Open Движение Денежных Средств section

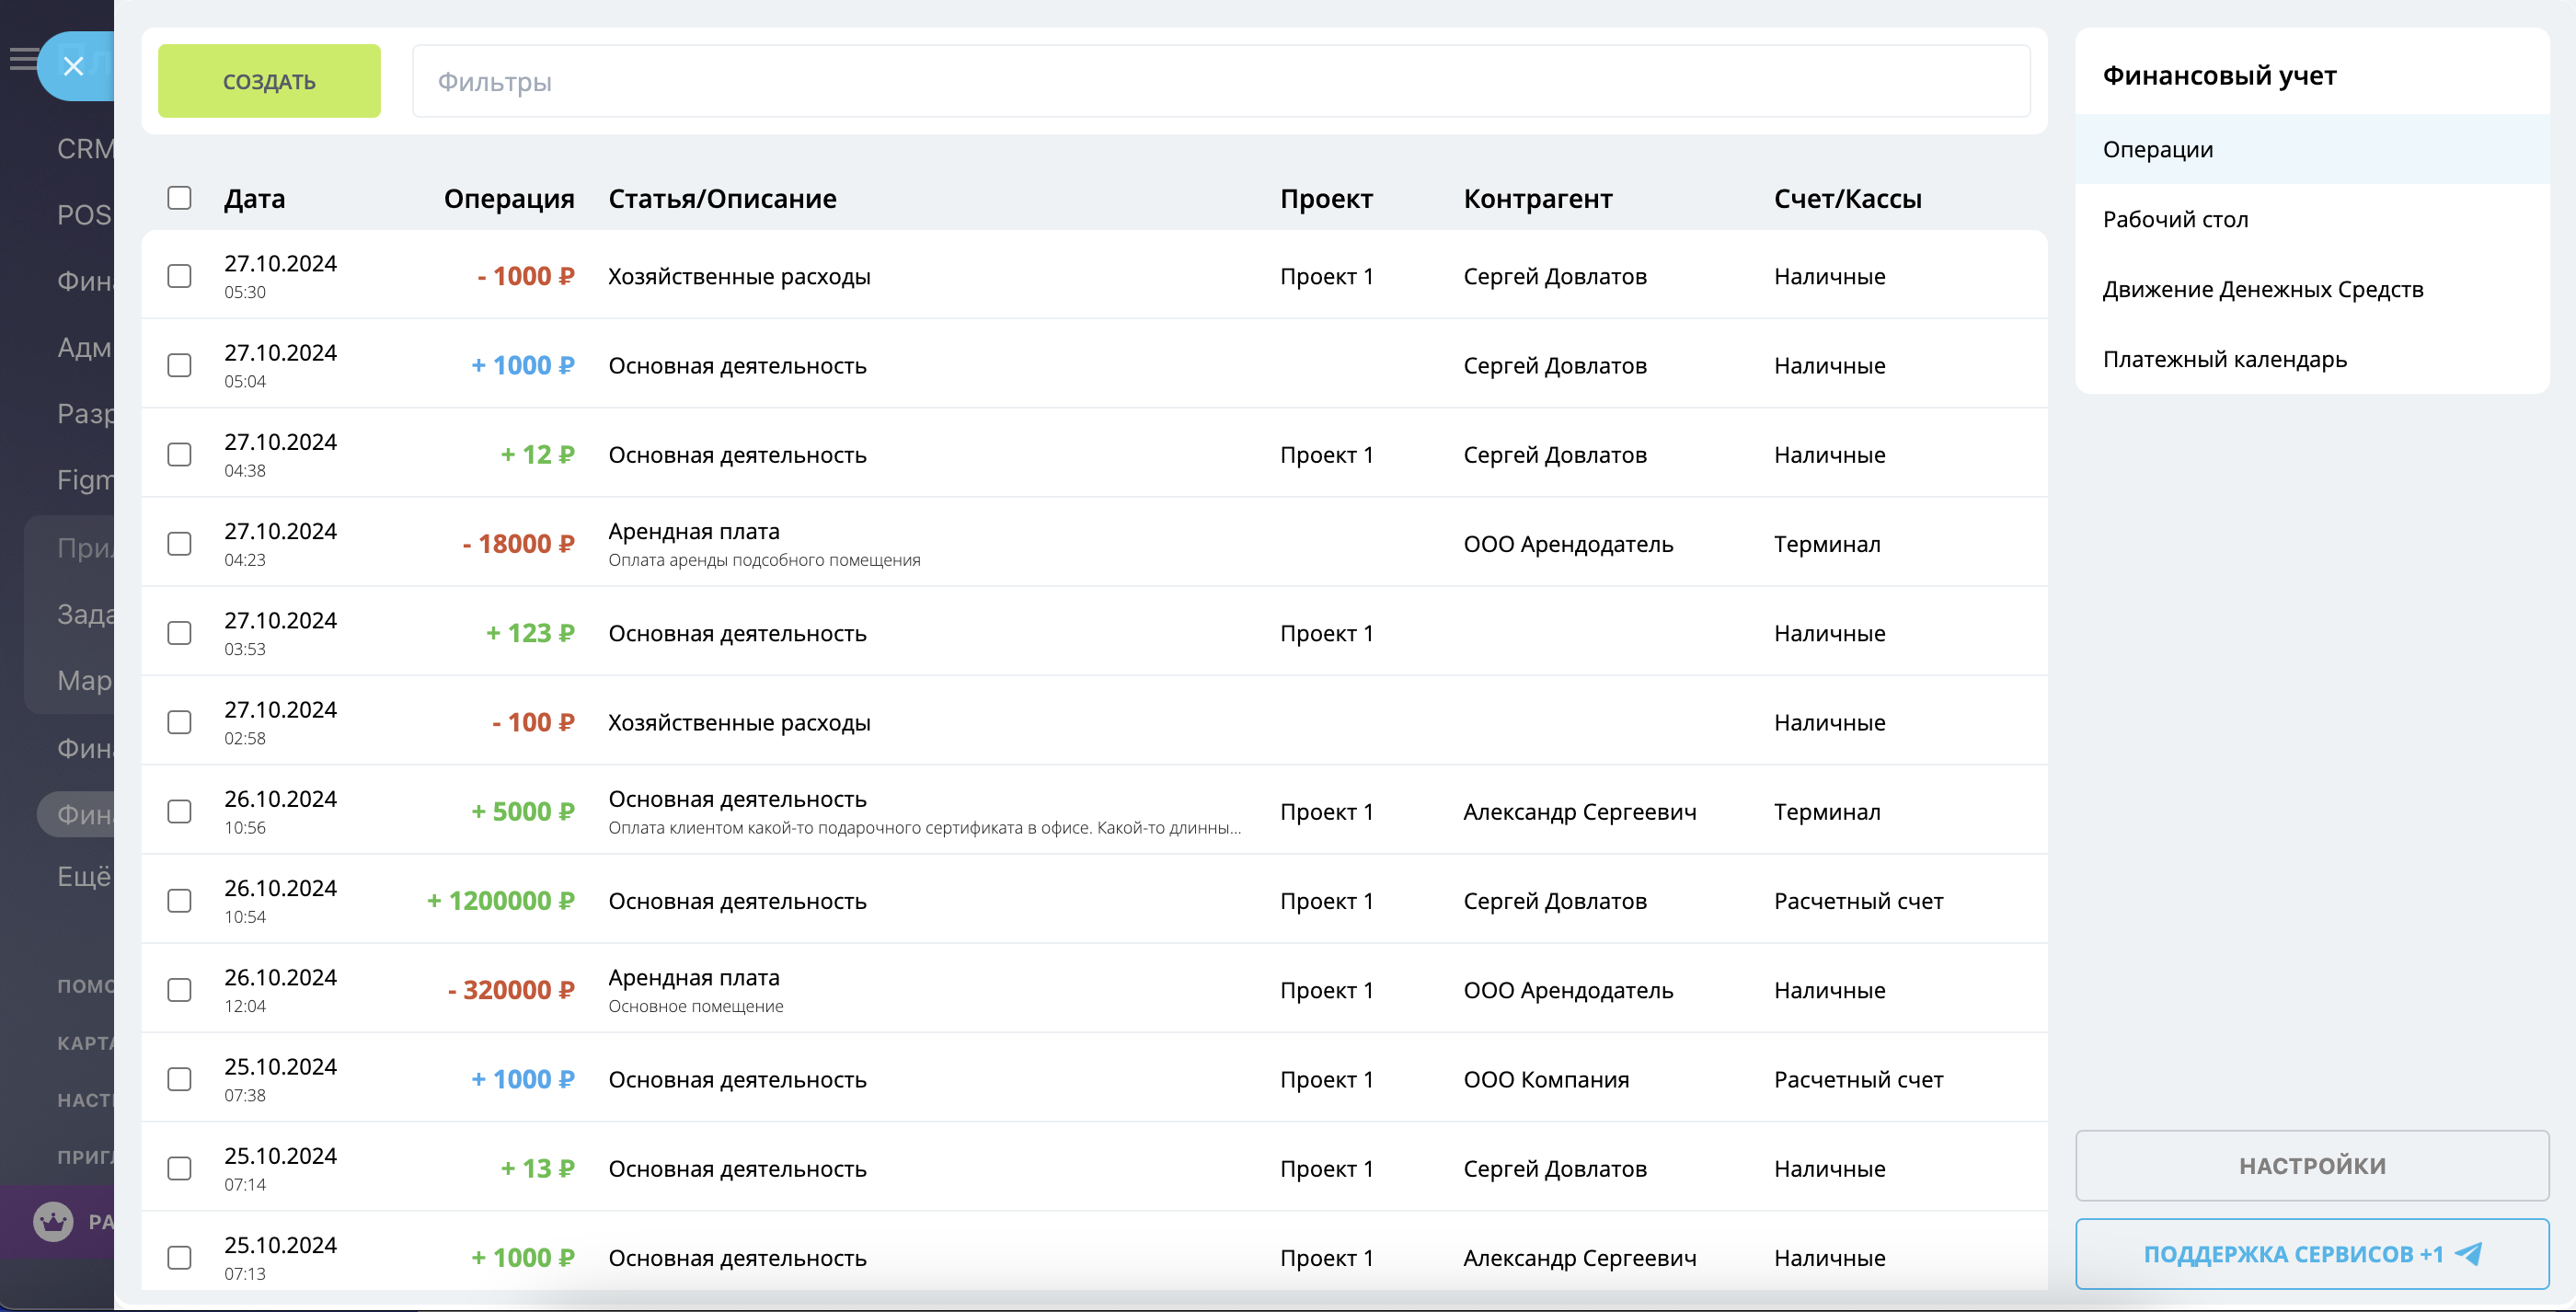pos(2262,289)
